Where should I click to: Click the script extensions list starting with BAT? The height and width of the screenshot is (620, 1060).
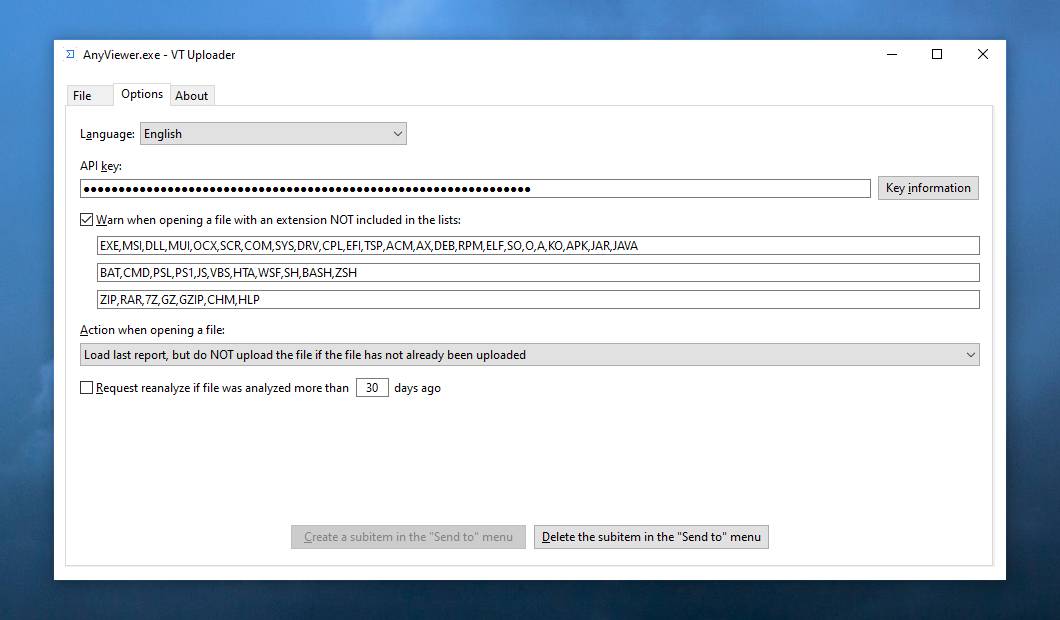538,272
